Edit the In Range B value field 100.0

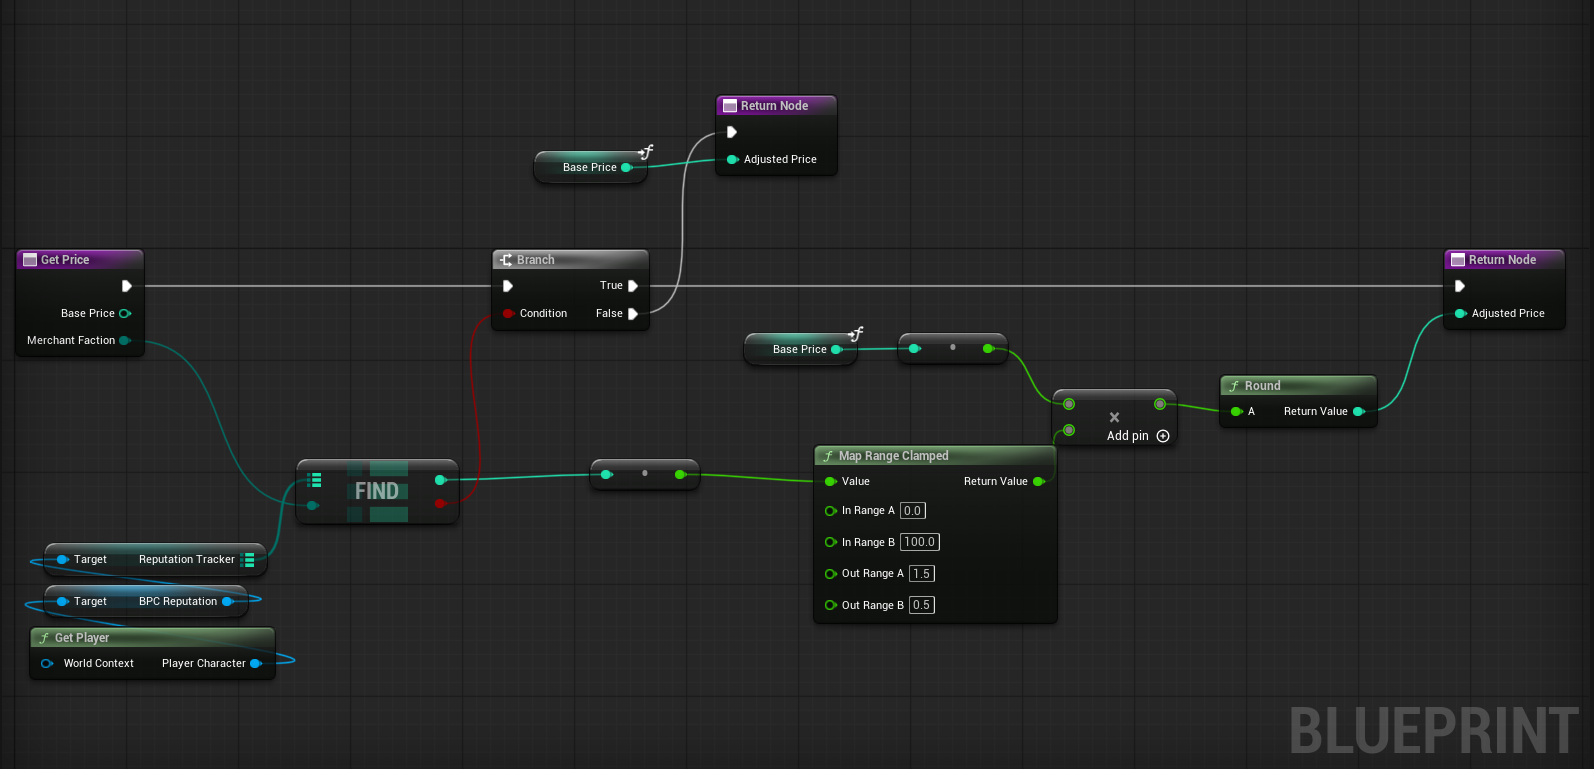(920, 542)
